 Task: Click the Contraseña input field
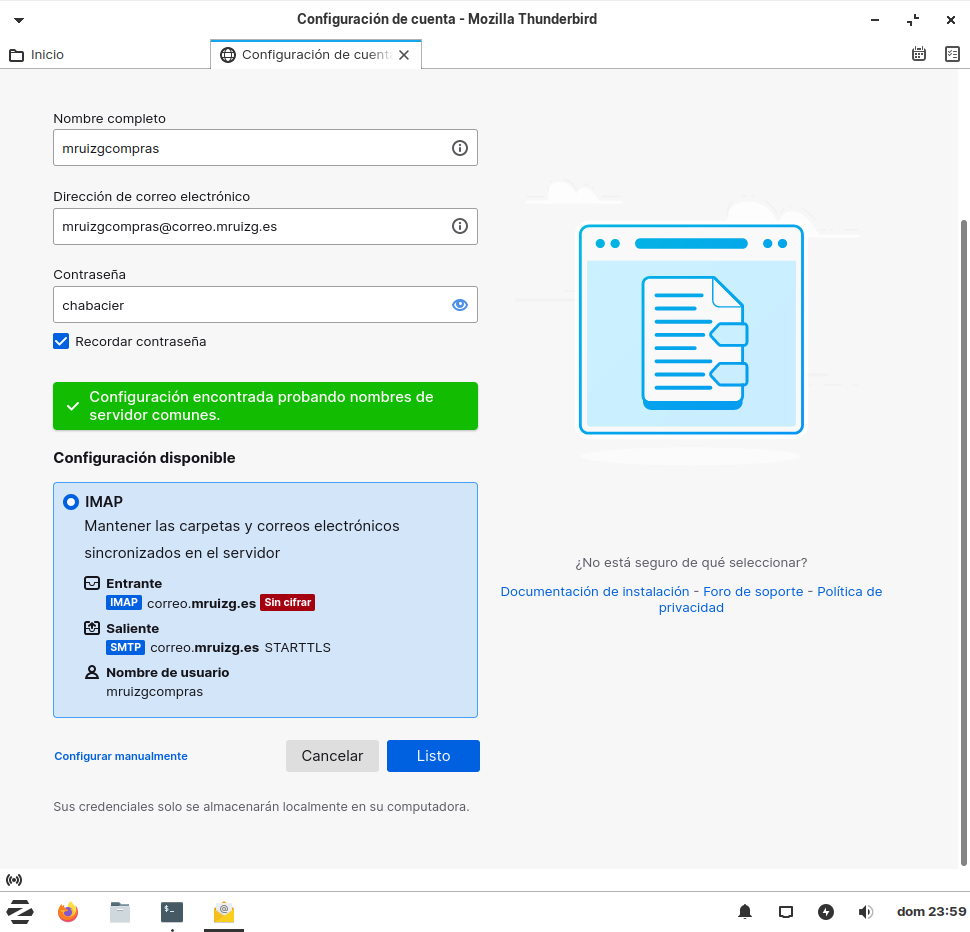click(250, 305)
